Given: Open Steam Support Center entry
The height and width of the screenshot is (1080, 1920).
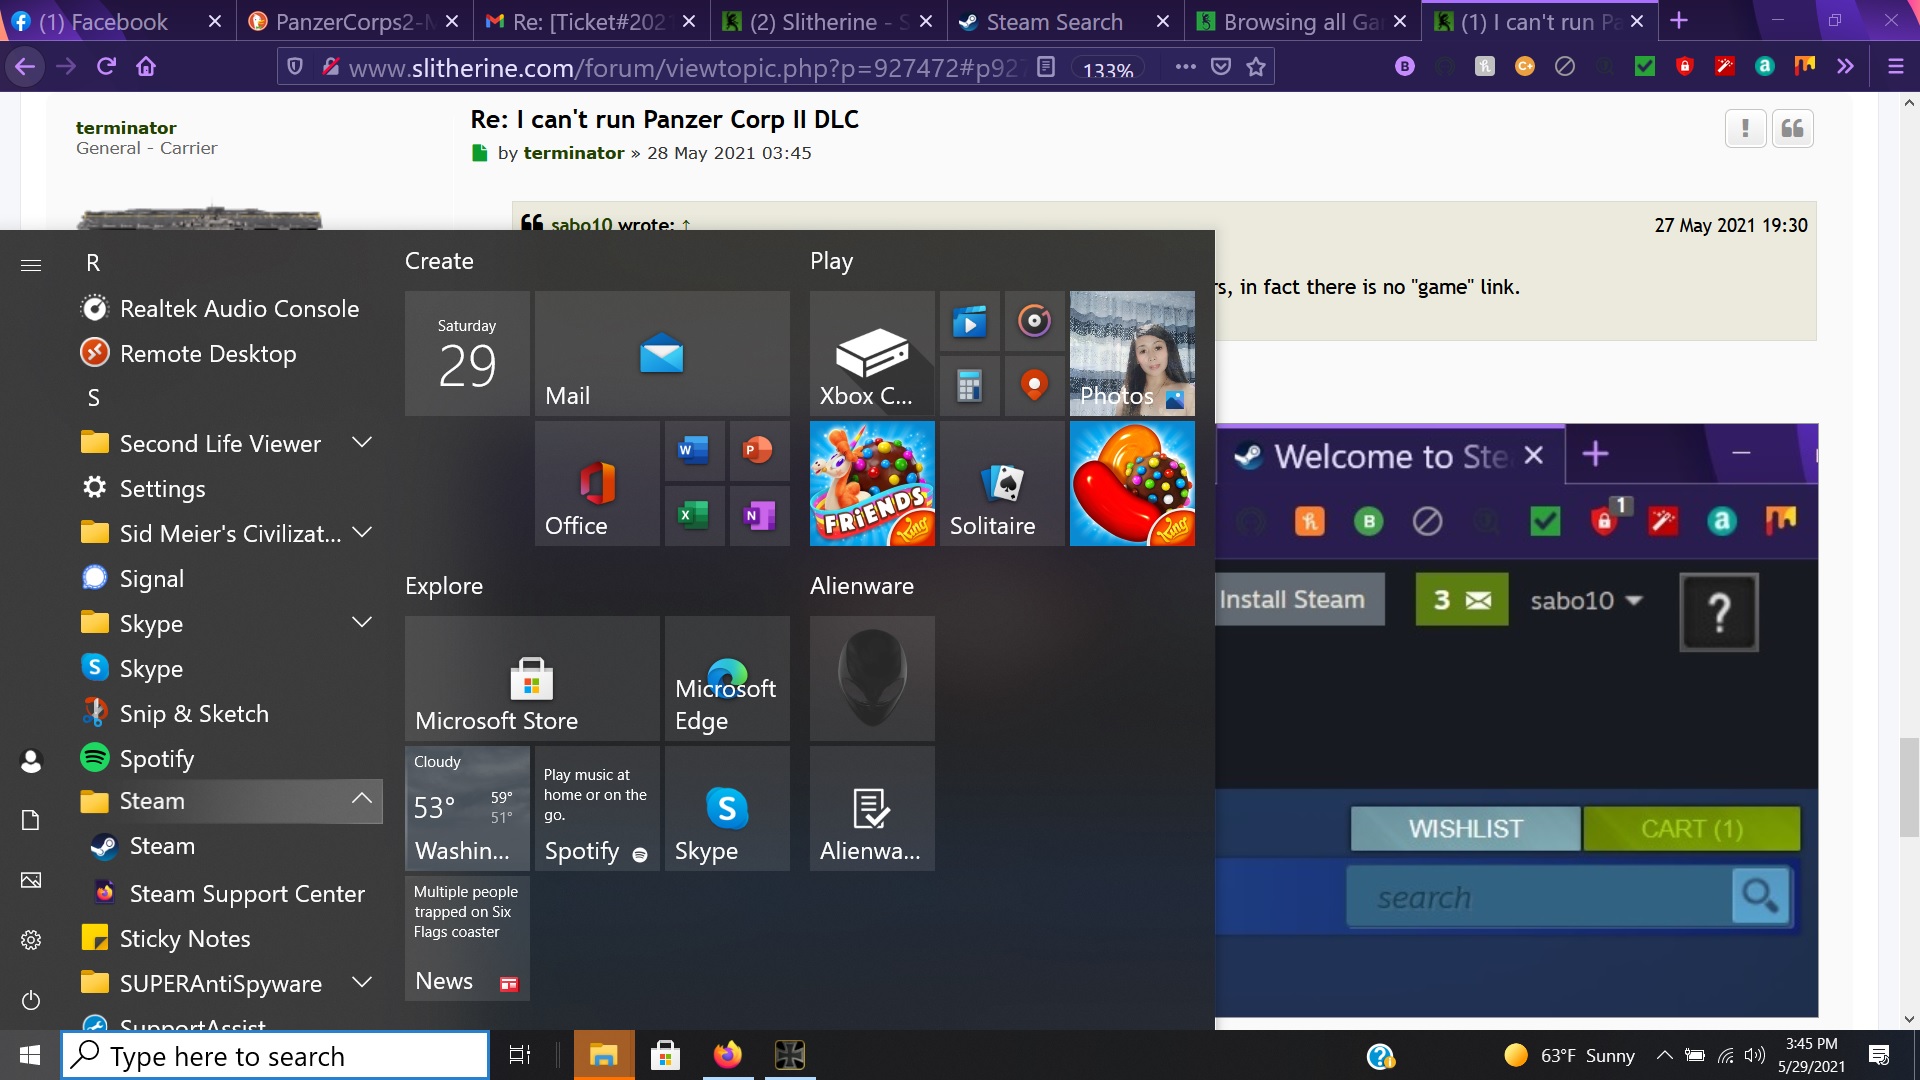Looking at the screenshot, I should 247,893.
